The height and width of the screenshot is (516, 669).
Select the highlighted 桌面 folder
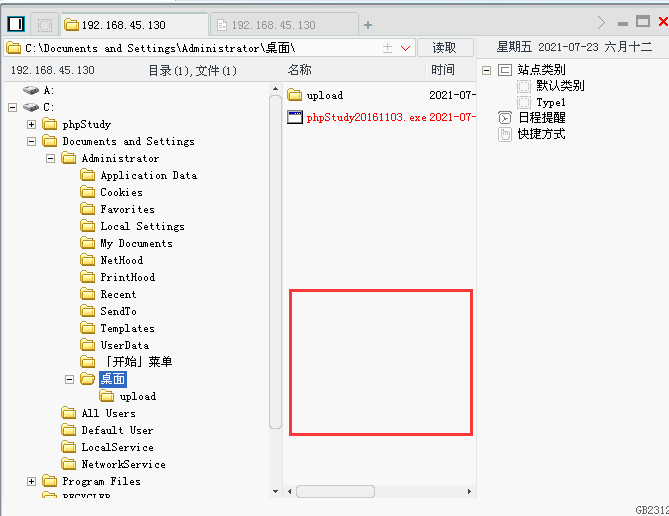[x=113, y=379]
